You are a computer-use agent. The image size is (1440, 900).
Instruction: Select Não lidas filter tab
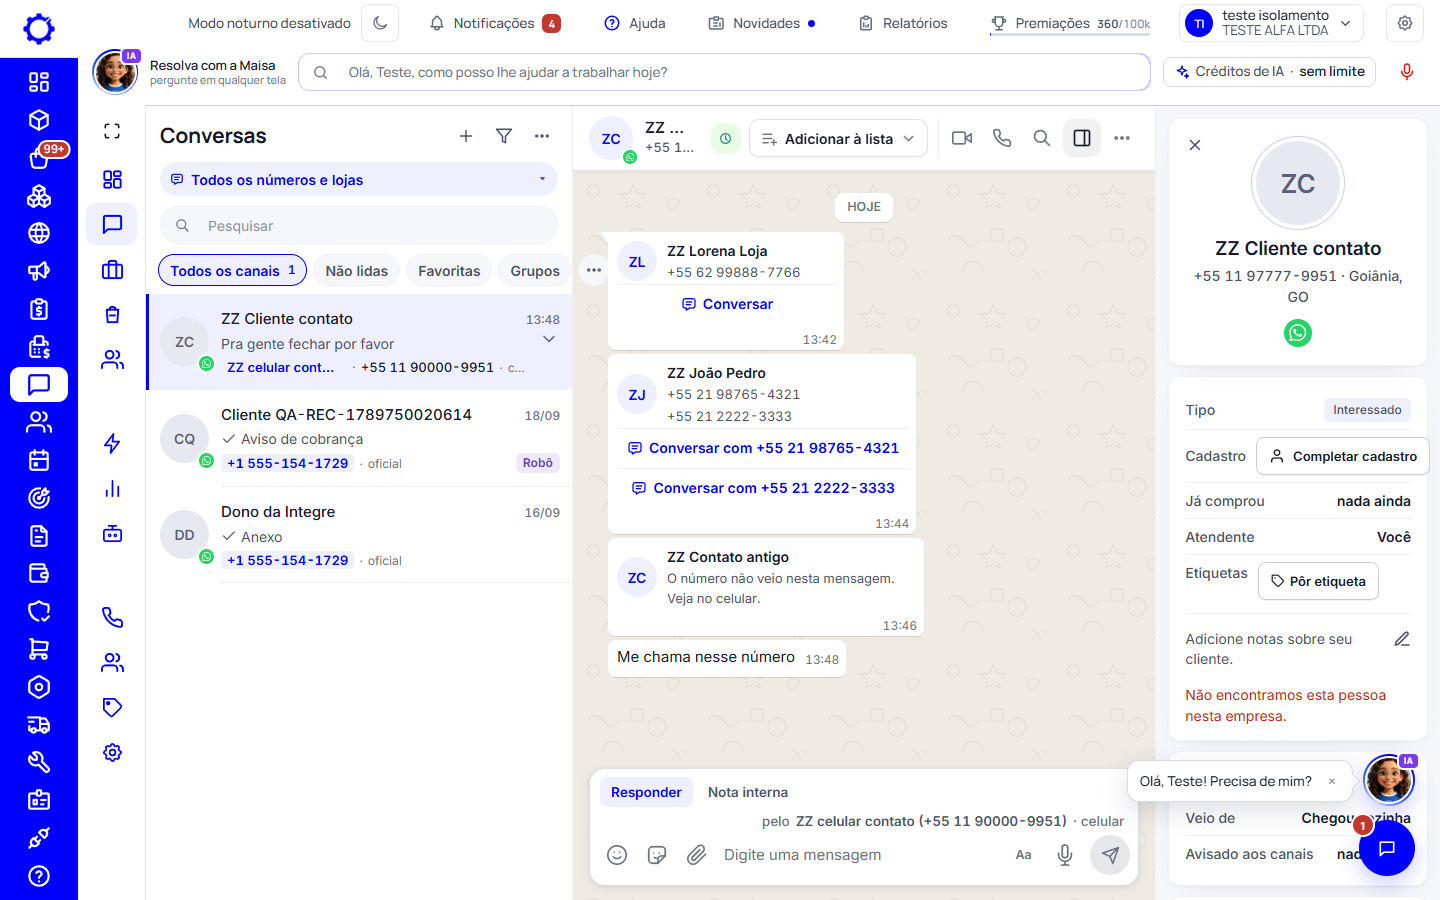pyautogui.click(x=357, y=271)
